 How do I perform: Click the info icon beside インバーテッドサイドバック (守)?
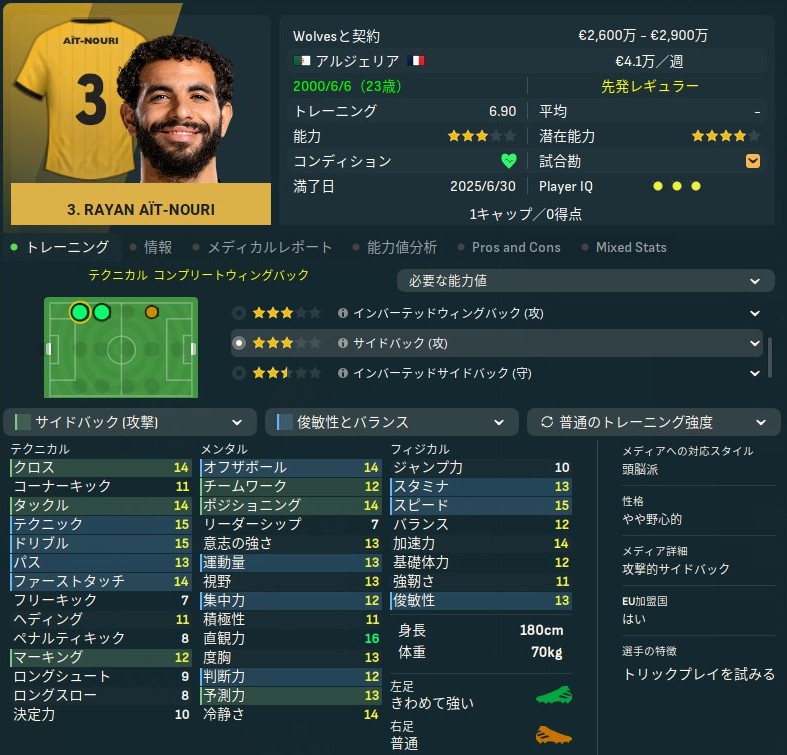pyautogui.click(x=343, y=373)
